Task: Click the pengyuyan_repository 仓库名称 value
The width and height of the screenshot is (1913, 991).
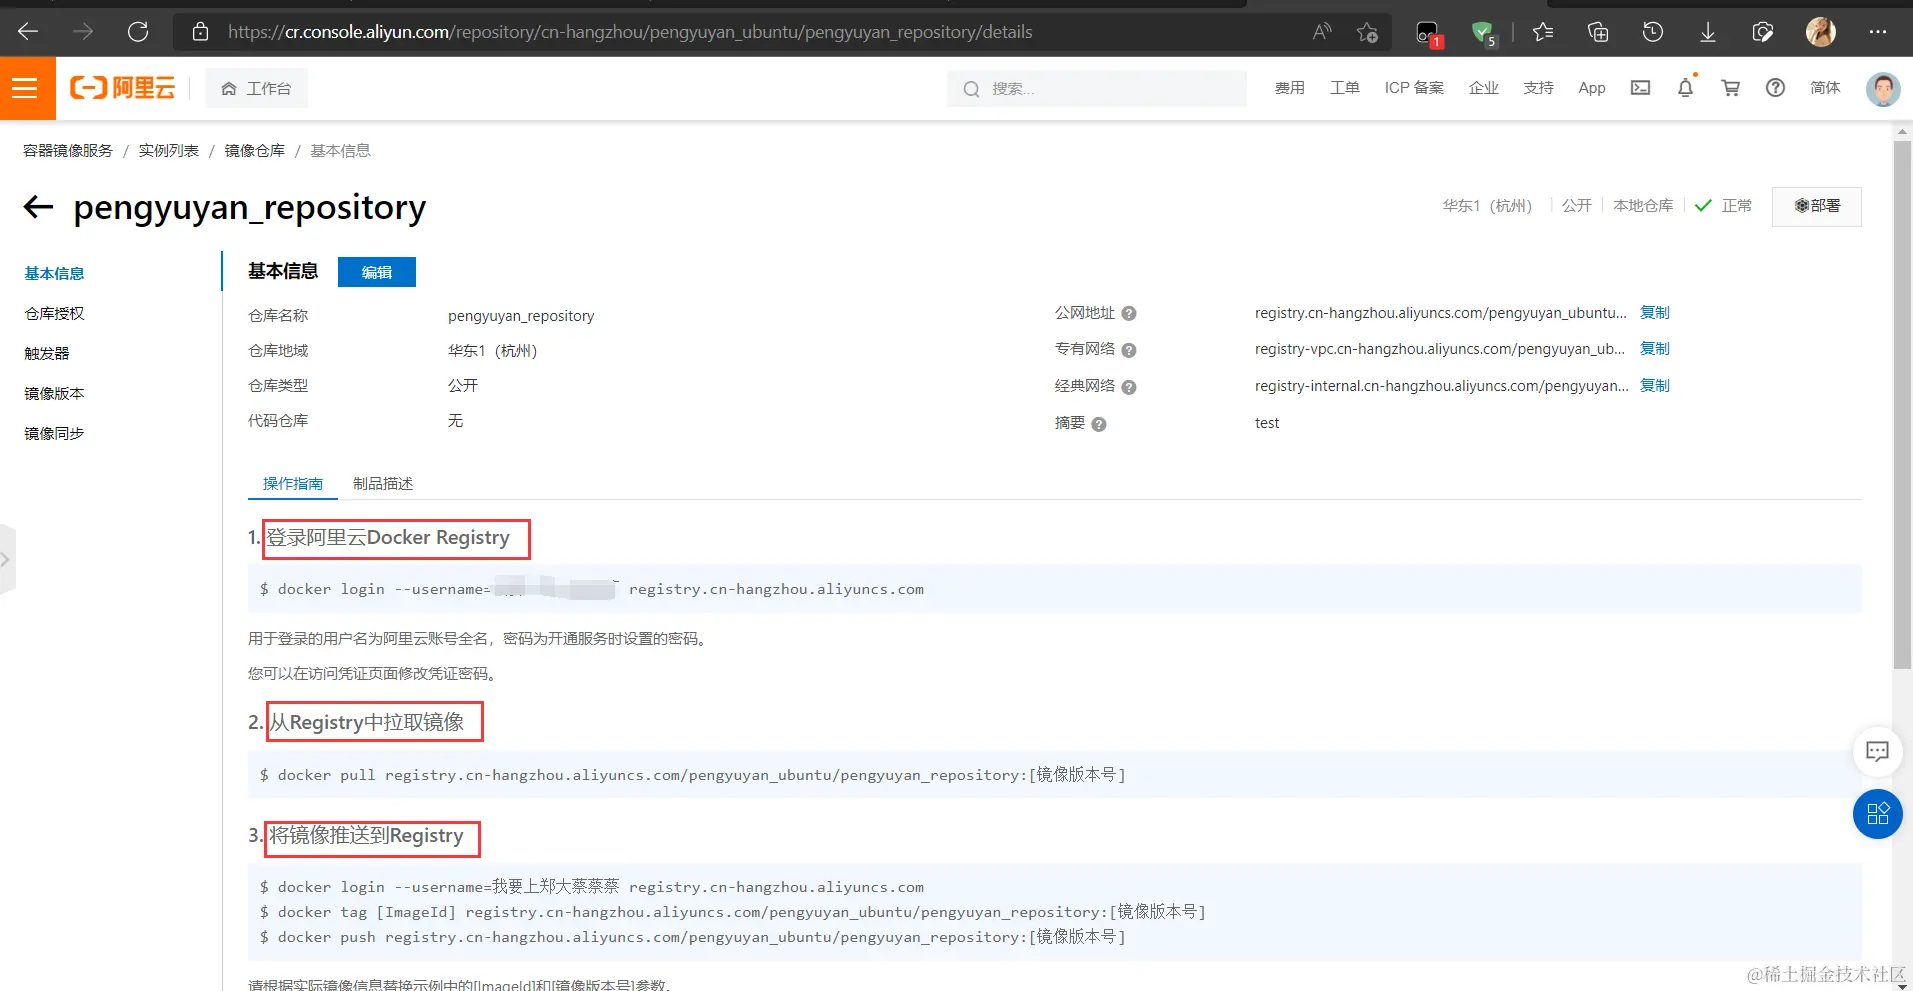Action: click(521, 316)
